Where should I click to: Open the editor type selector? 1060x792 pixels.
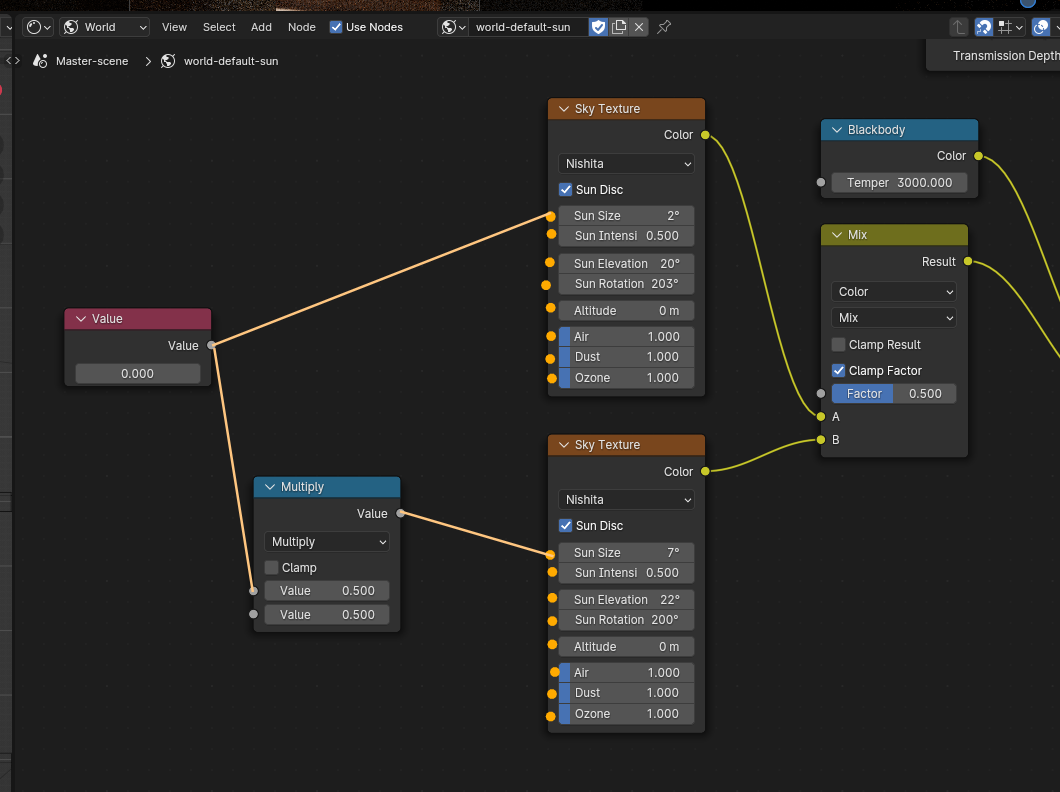tap(38, 27)
